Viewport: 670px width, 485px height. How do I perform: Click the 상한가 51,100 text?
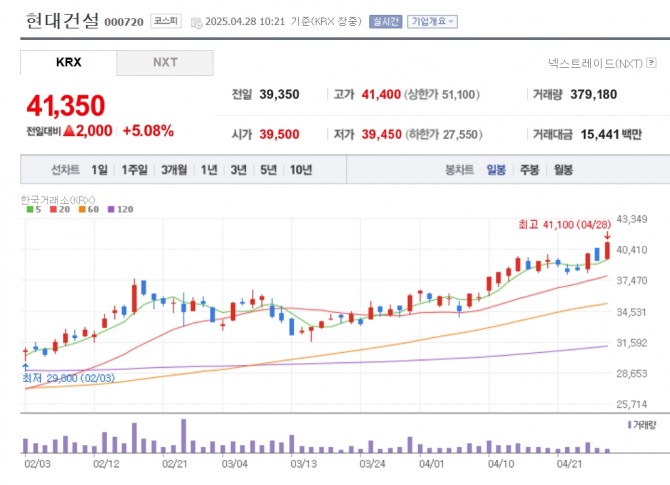coord(442,94)
